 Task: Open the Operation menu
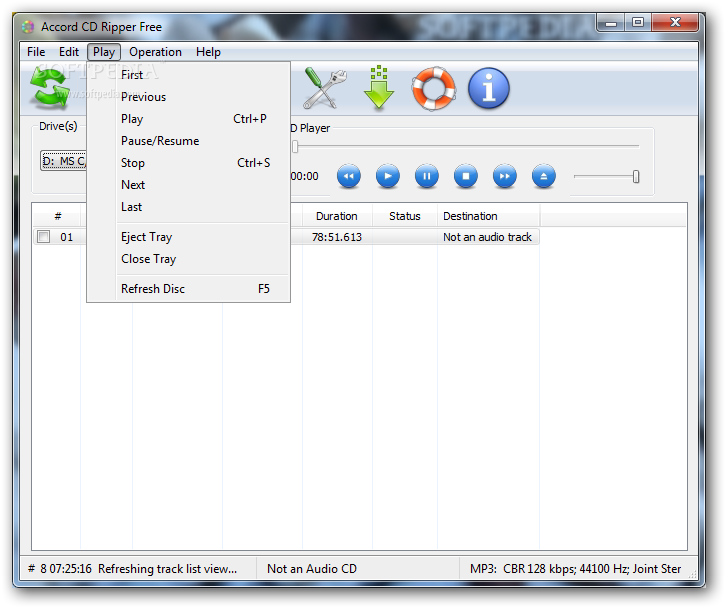click(155, 52)
